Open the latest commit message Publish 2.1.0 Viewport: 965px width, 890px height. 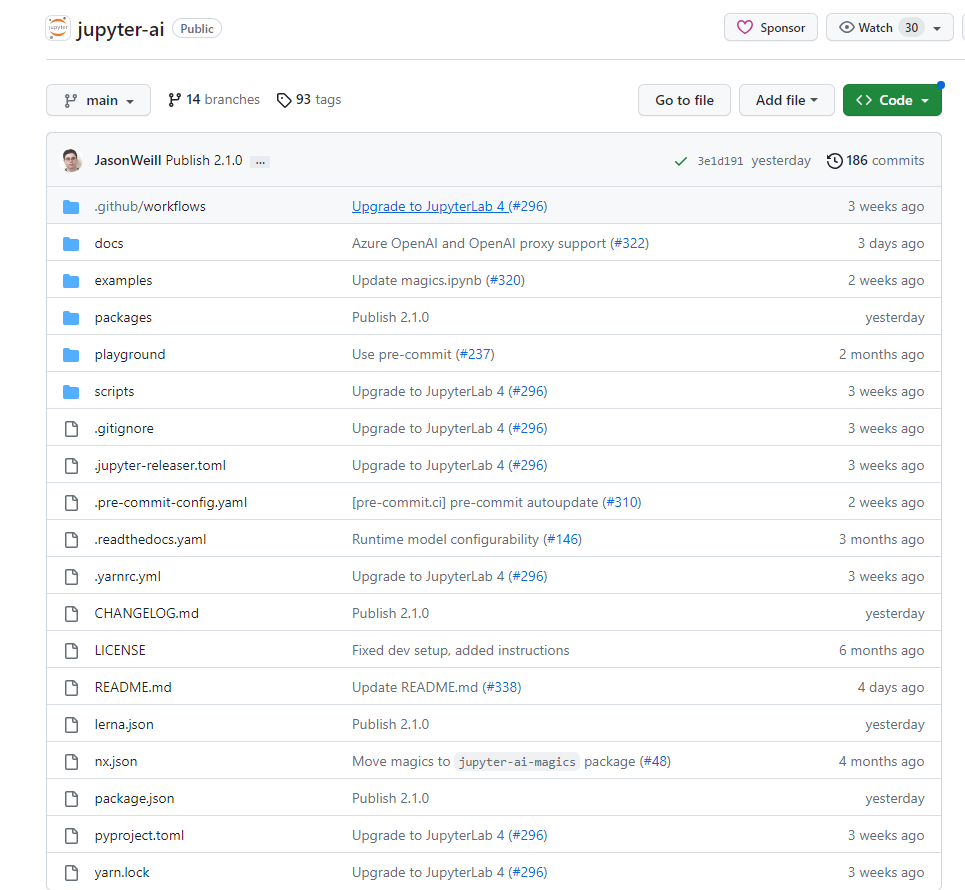tap(204, 161)
